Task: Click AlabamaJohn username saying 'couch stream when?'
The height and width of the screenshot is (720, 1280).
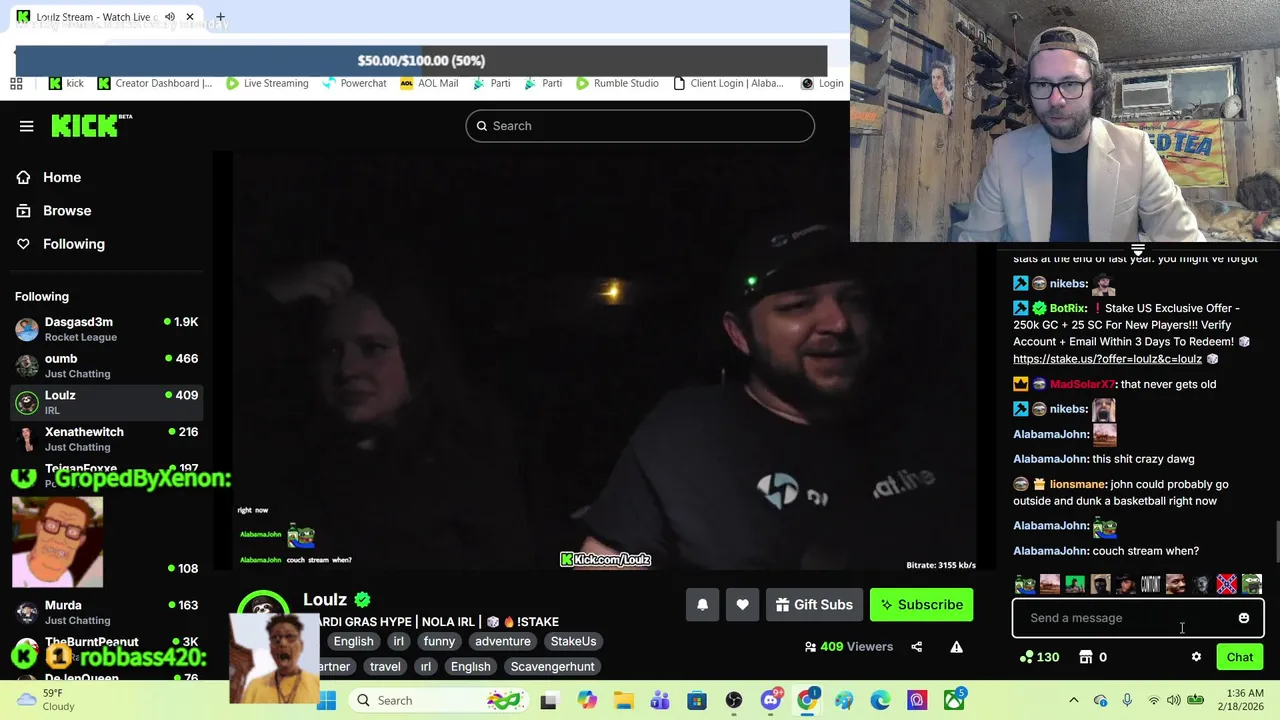Action: pyautogui.click(x=1050, y=551)
